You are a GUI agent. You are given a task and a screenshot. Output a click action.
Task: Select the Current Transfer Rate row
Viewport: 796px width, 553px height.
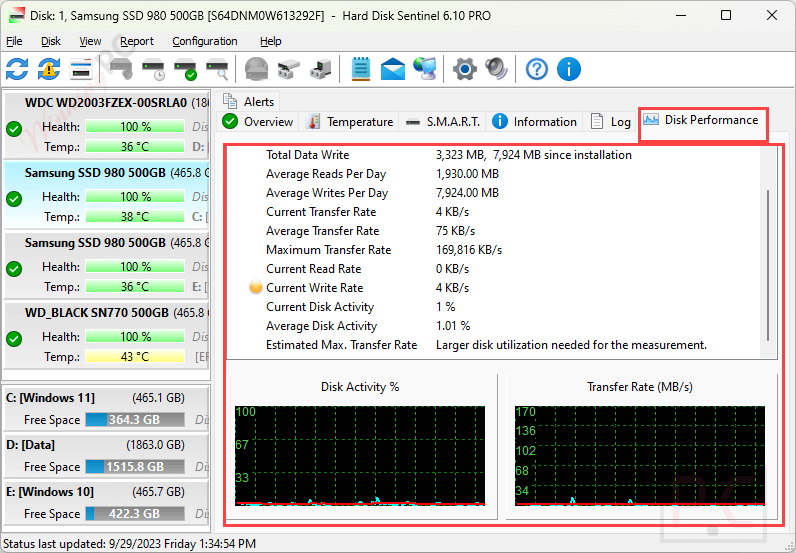tap(493, 212)
